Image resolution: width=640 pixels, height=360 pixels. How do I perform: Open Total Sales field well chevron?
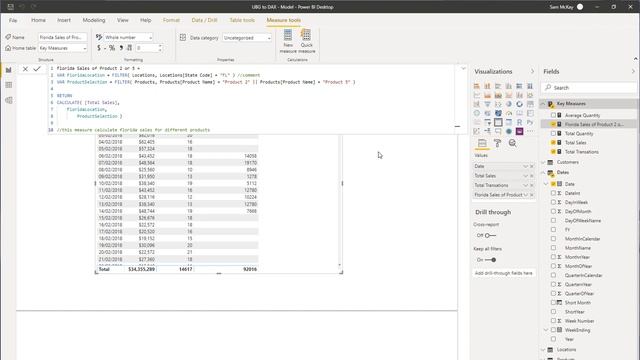[525, 176]
